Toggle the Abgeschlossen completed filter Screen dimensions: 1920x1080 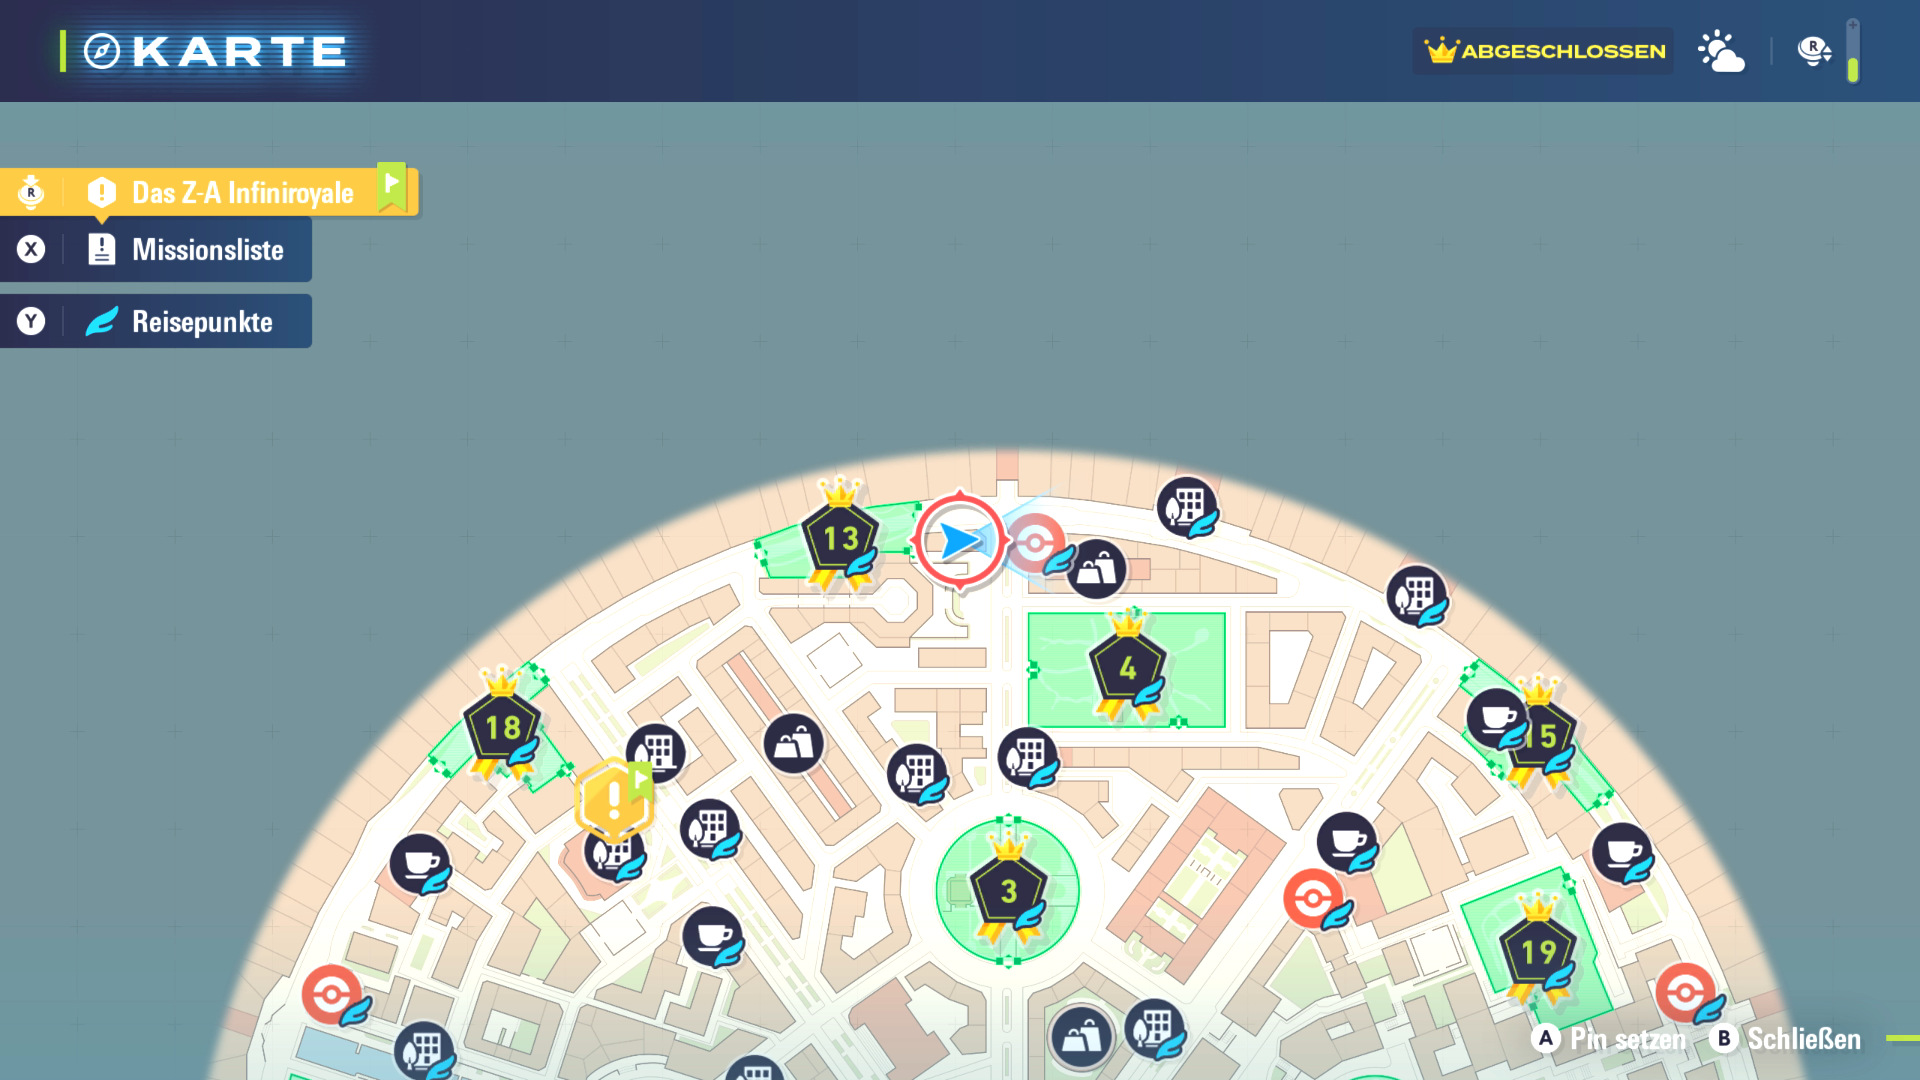[x=1544, y=51]
